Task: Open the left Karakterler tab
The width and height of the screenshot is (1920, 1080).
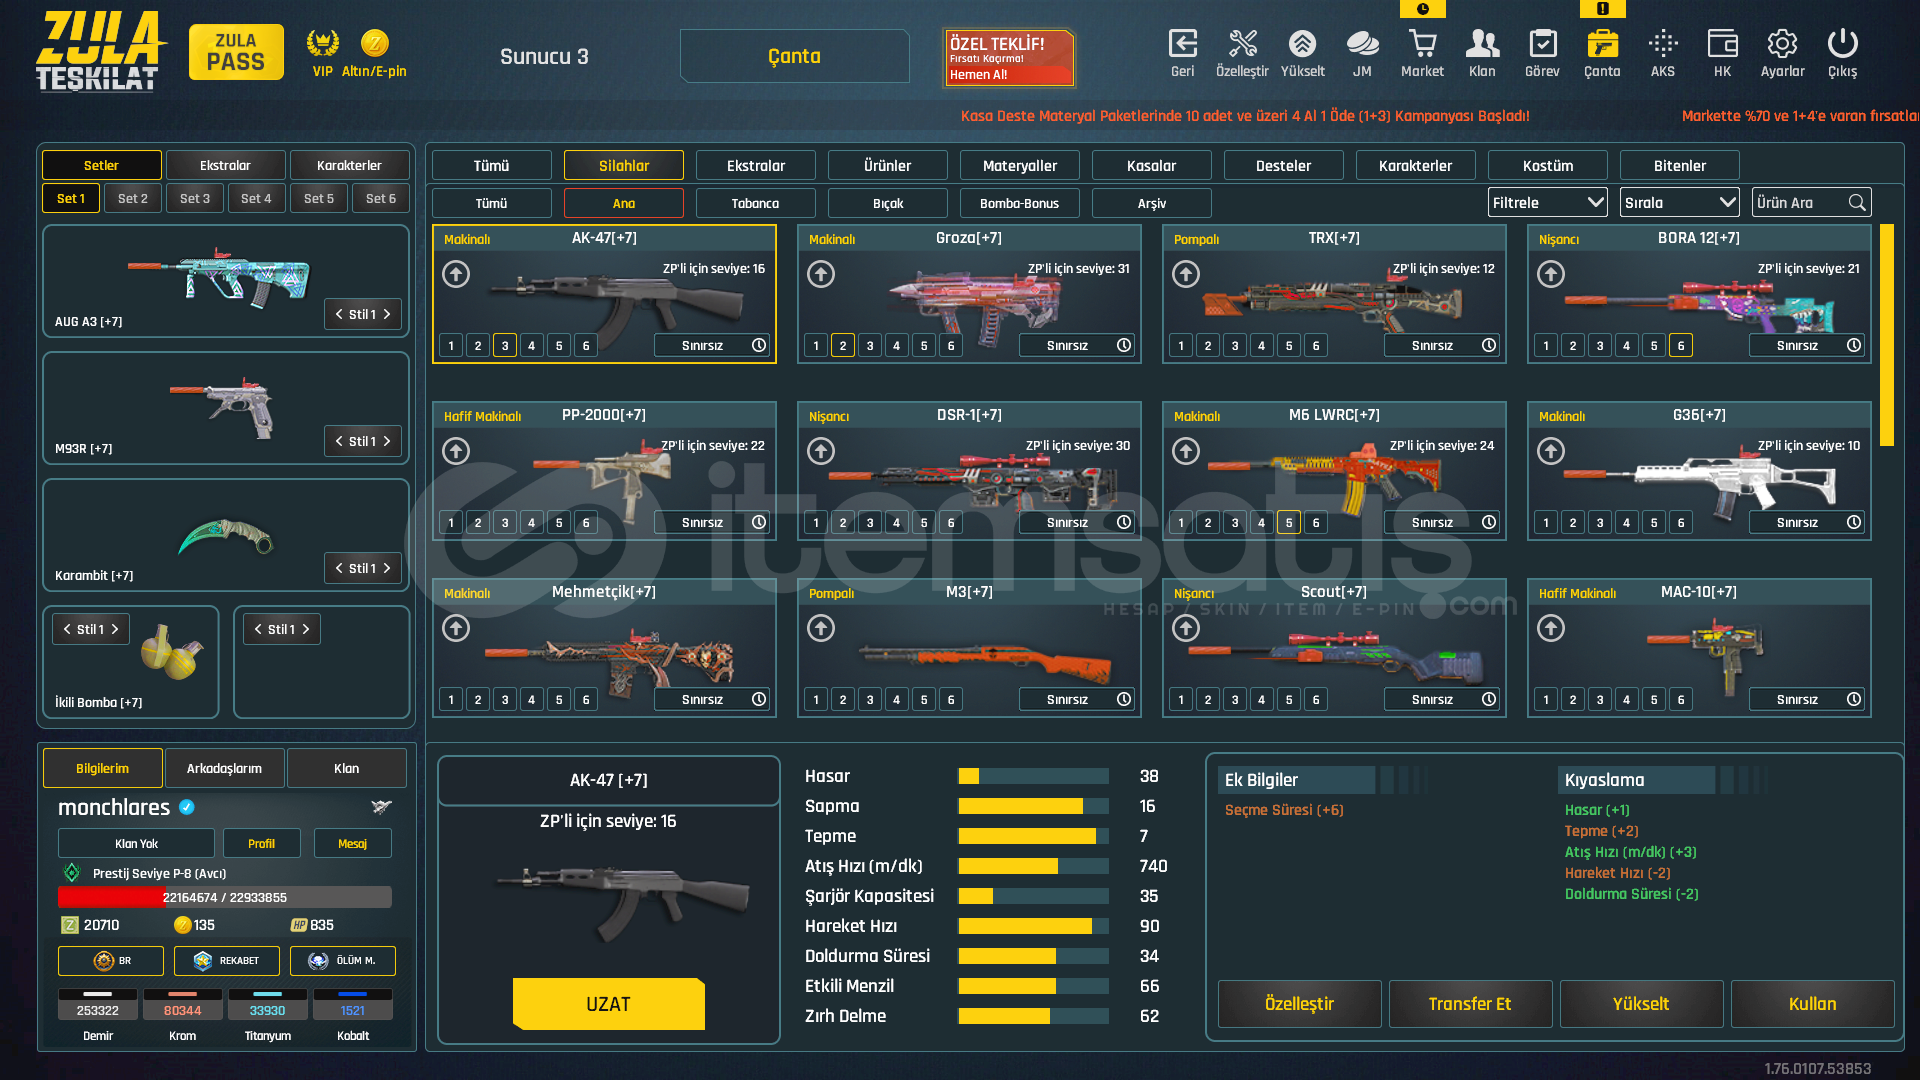Action: (349, 165)
